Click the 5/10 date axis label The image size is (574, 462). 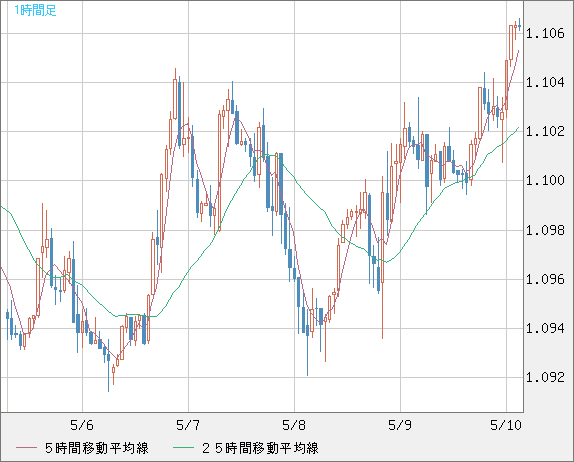pyautogui.click(x=506, y=425)
